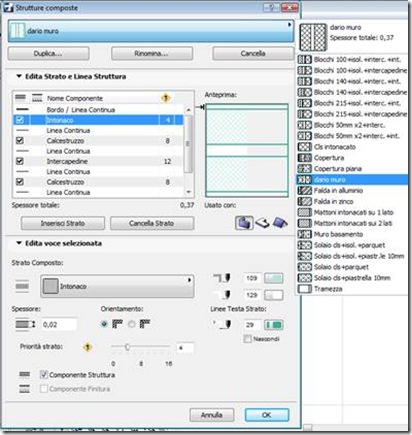Click the Priorità strato slider handle

pyautogui.click(x=127, y=347)
